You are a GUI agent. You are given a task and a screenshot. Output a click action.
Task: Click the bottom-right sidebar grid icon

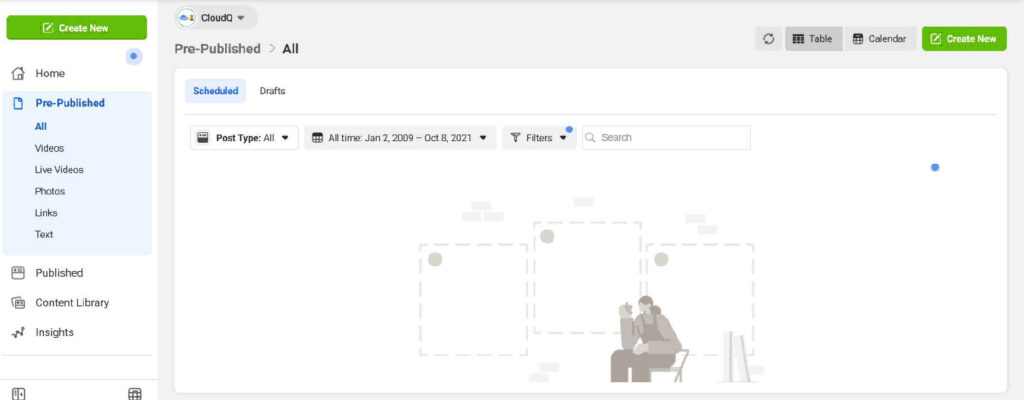pyautogui.click(x=135, y=393)
